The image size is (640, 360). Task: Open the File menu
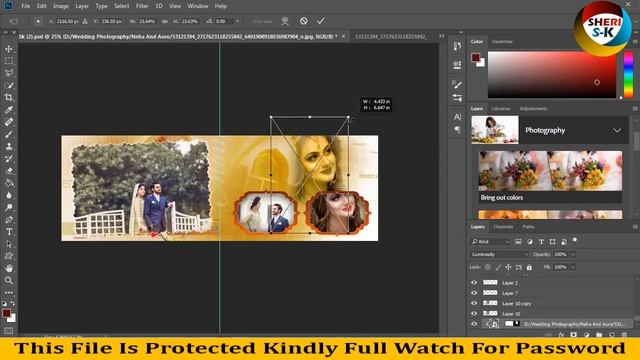pos(26,6)
